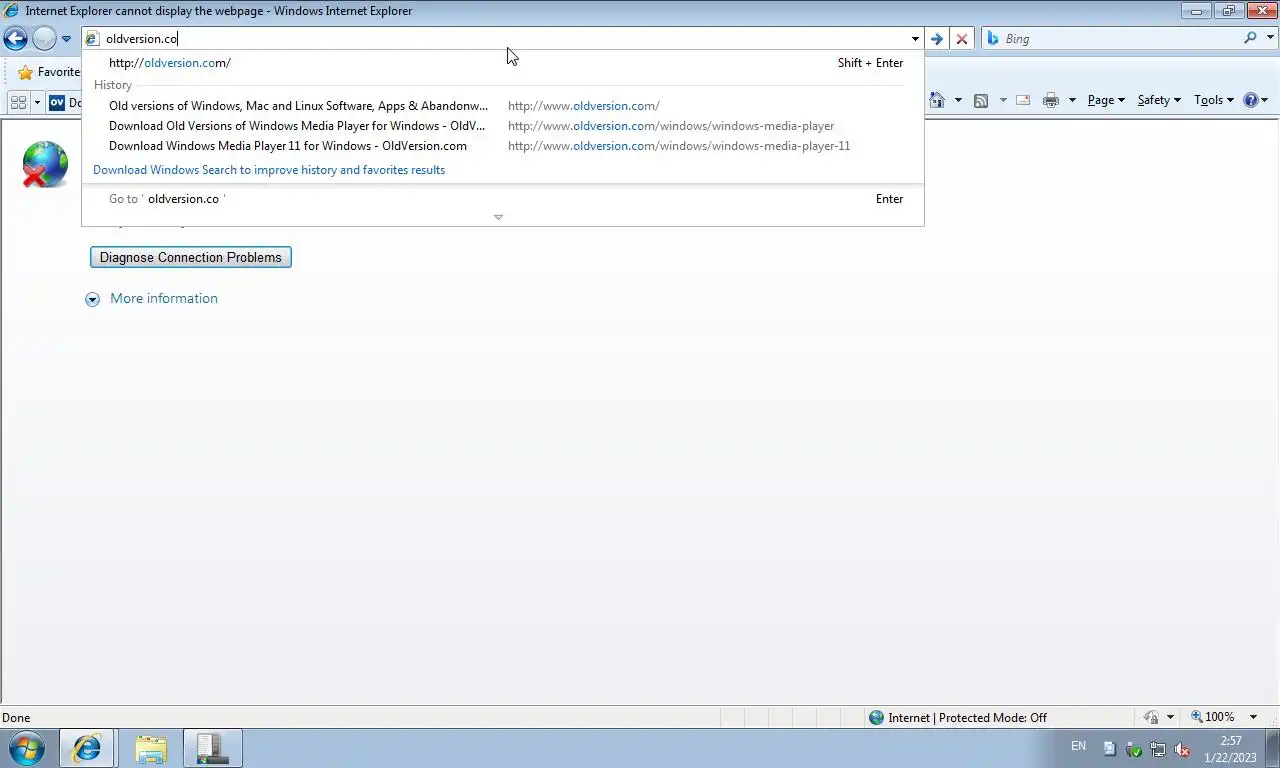Image resolution: width=1280 pixels, height=768 pixels.
Task: Click the server manager taskbar icon
Action: tap(212, 748)
